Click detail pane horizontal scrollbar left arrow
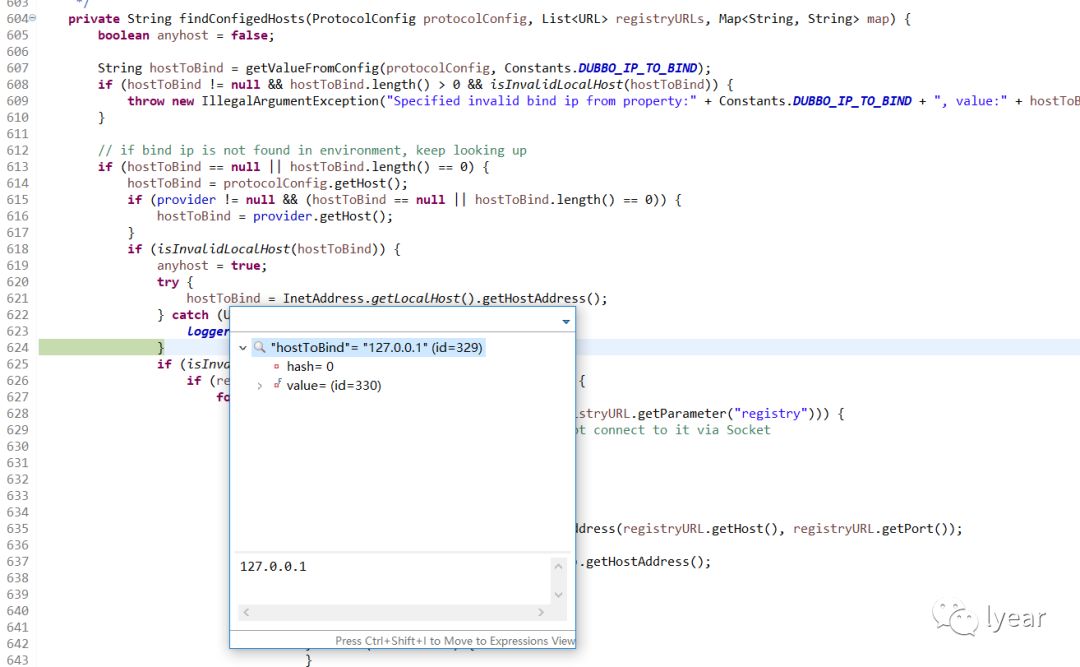This screenshot has height=667, width=1080. coord(247,612)
